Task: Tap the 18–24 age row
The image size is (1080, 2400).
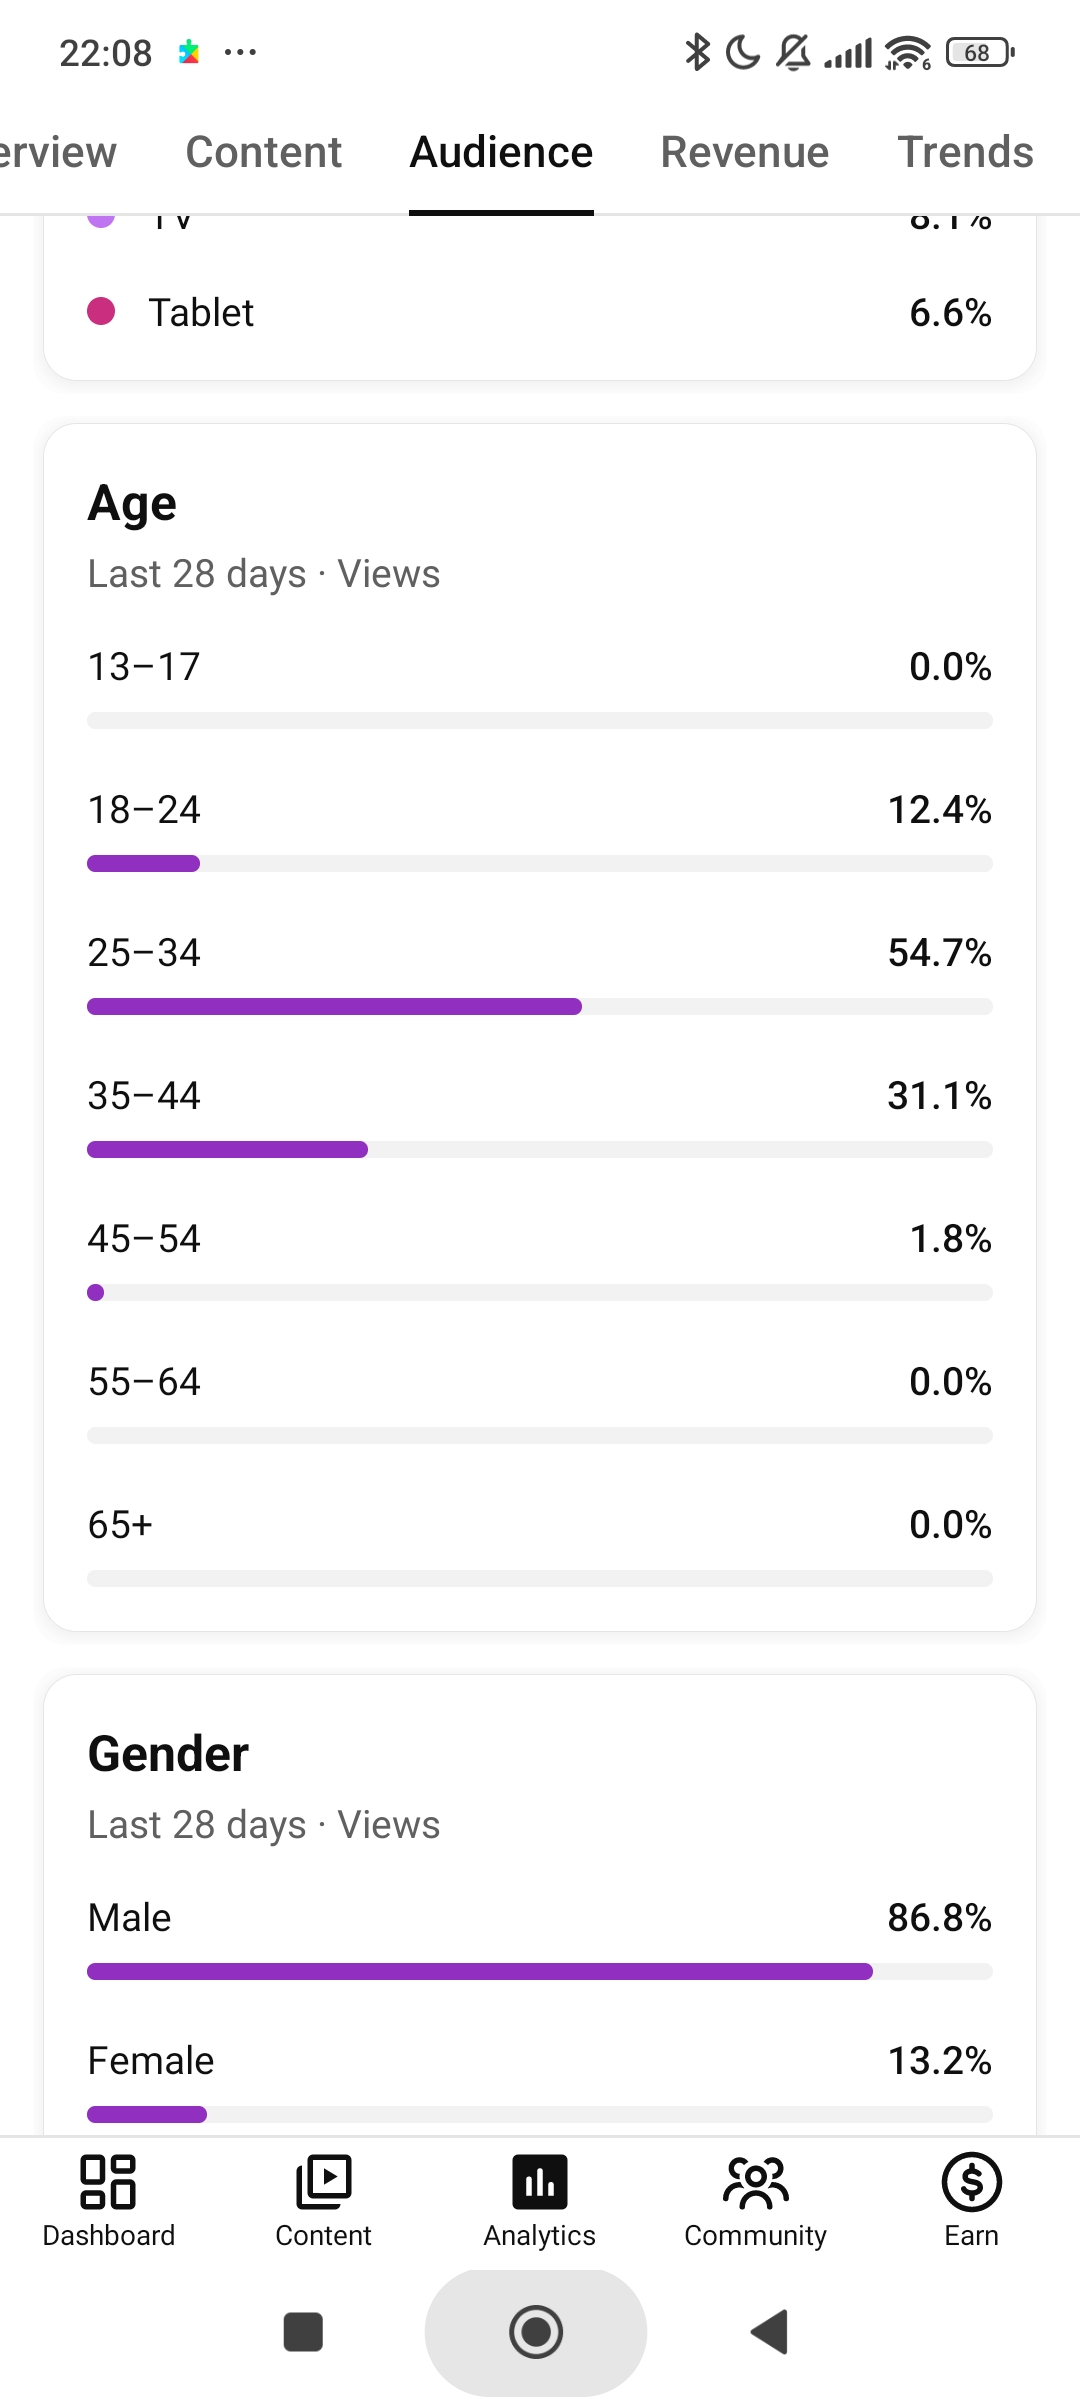Action: [540, 832]
